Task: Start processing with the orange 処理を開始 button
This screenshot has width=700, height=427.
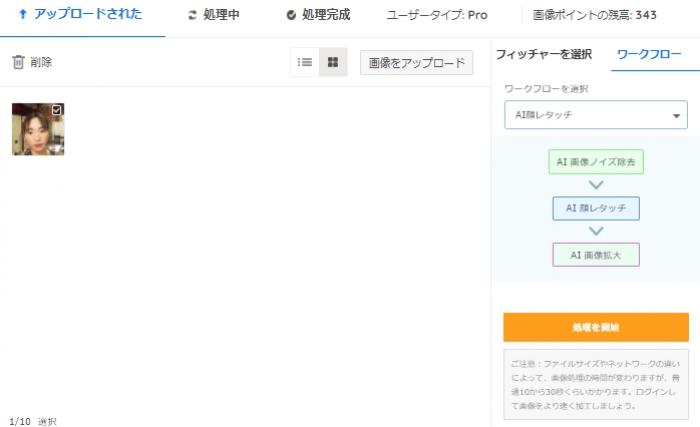Action: [x=595, y=327]
